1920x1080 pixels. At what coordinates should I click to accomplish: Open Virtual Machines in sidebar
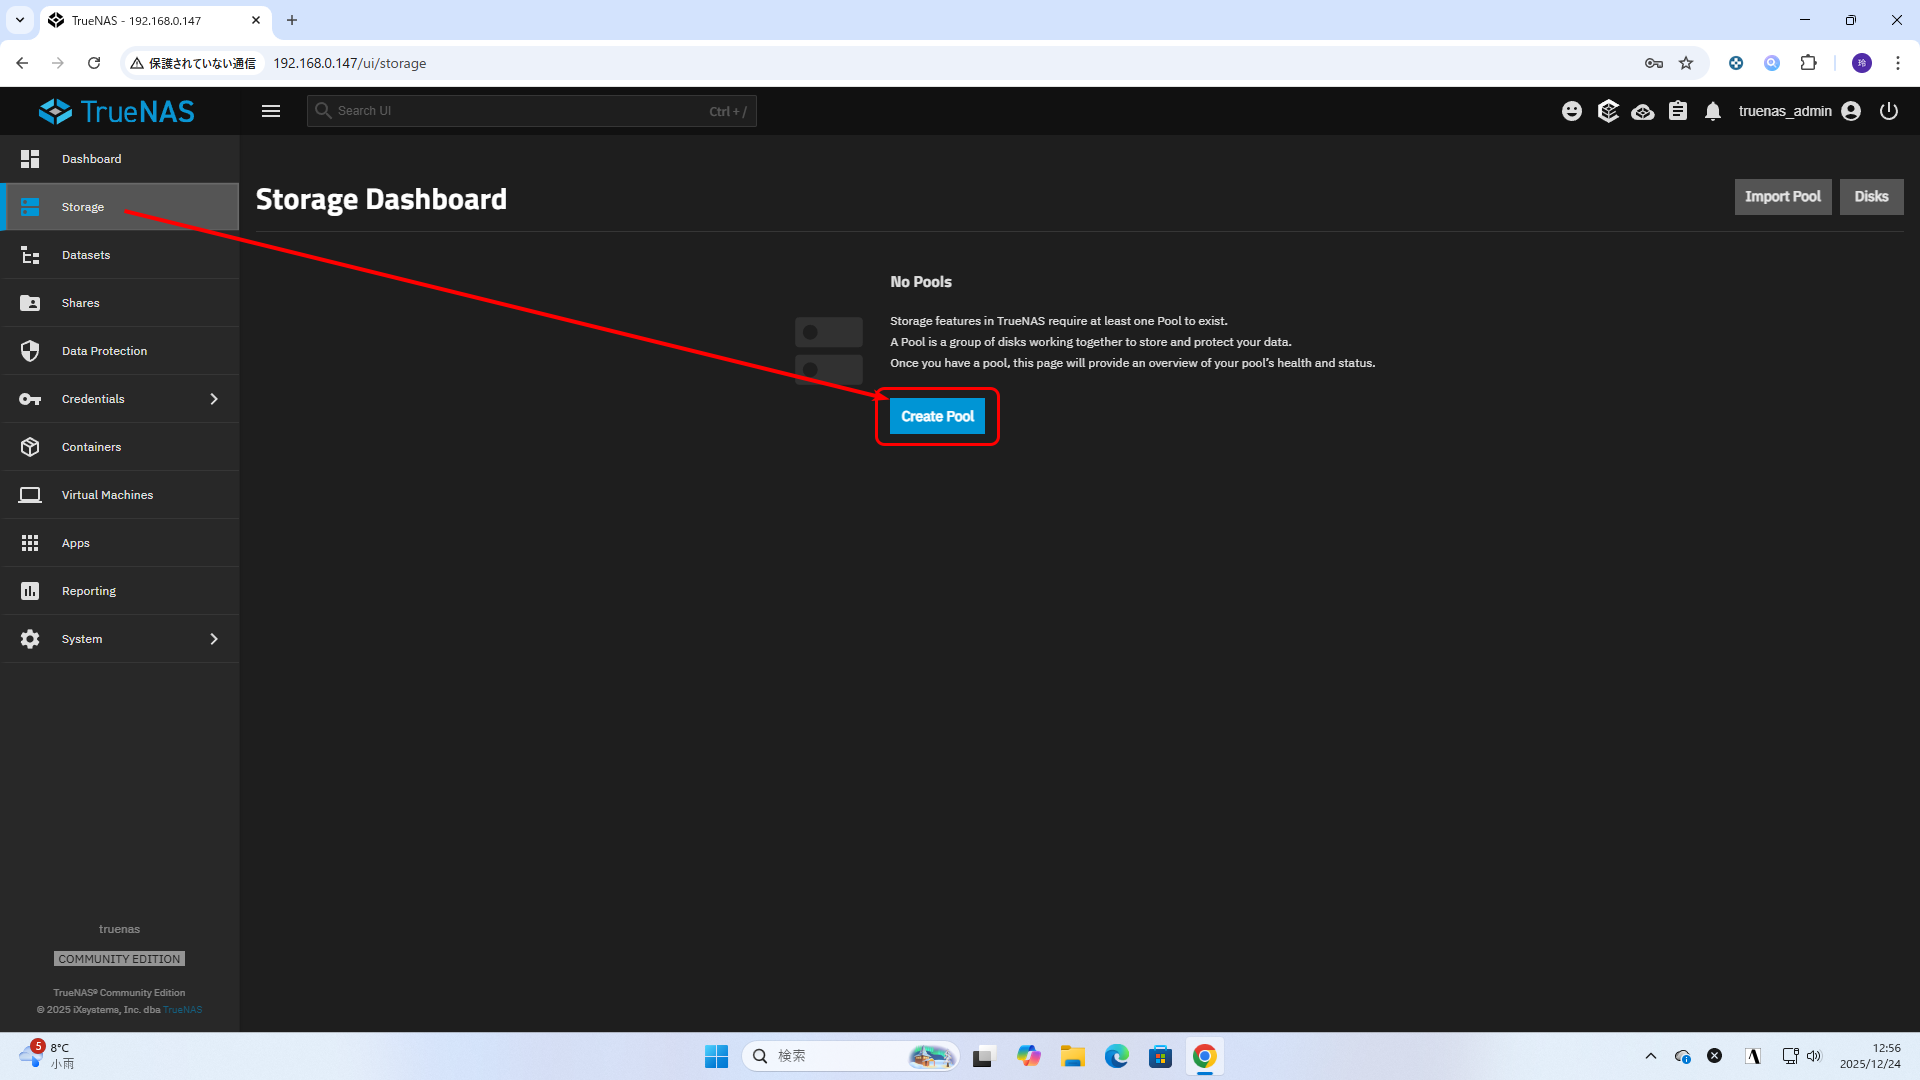(107, 495)
